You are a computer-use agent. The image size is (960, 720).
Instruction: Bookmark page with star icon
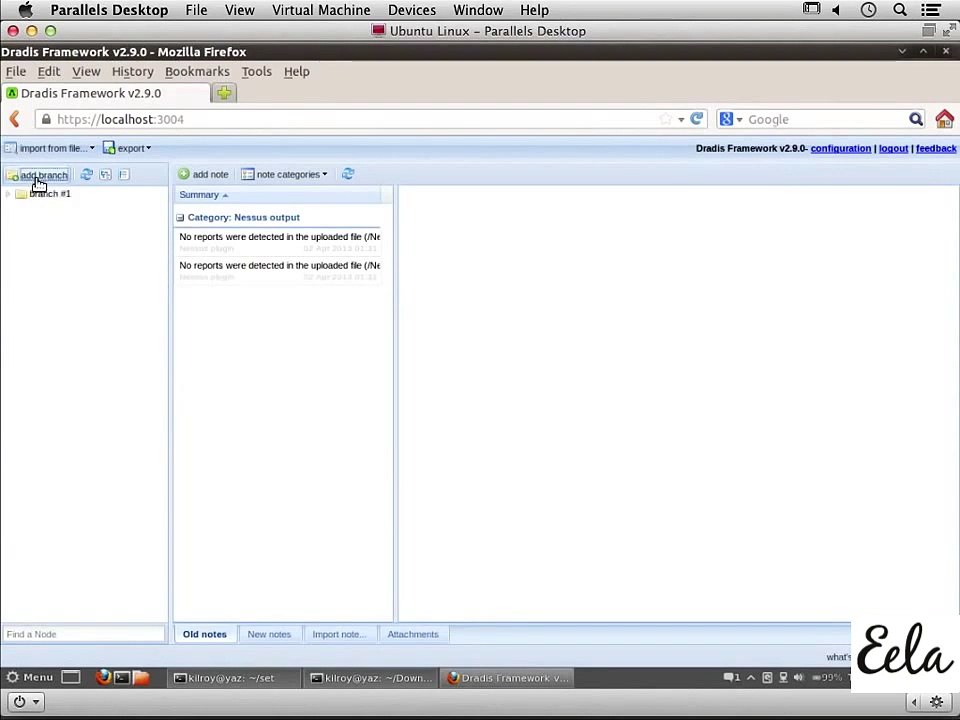(x=666, y=119)
